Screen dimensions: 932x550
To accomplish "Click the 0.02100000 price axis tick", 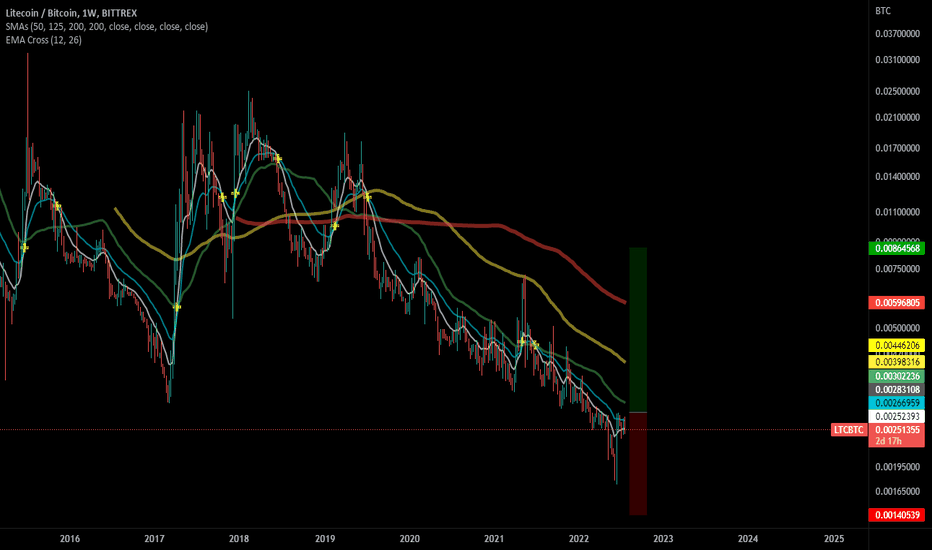I will tap(898, 118).
